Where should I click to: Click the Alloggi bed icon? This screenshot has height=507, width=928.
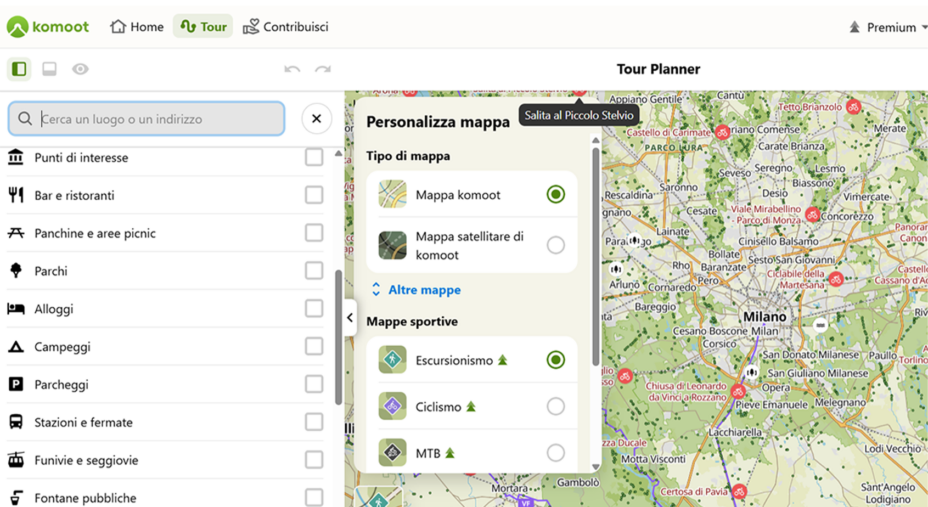(x=16, y=309)
